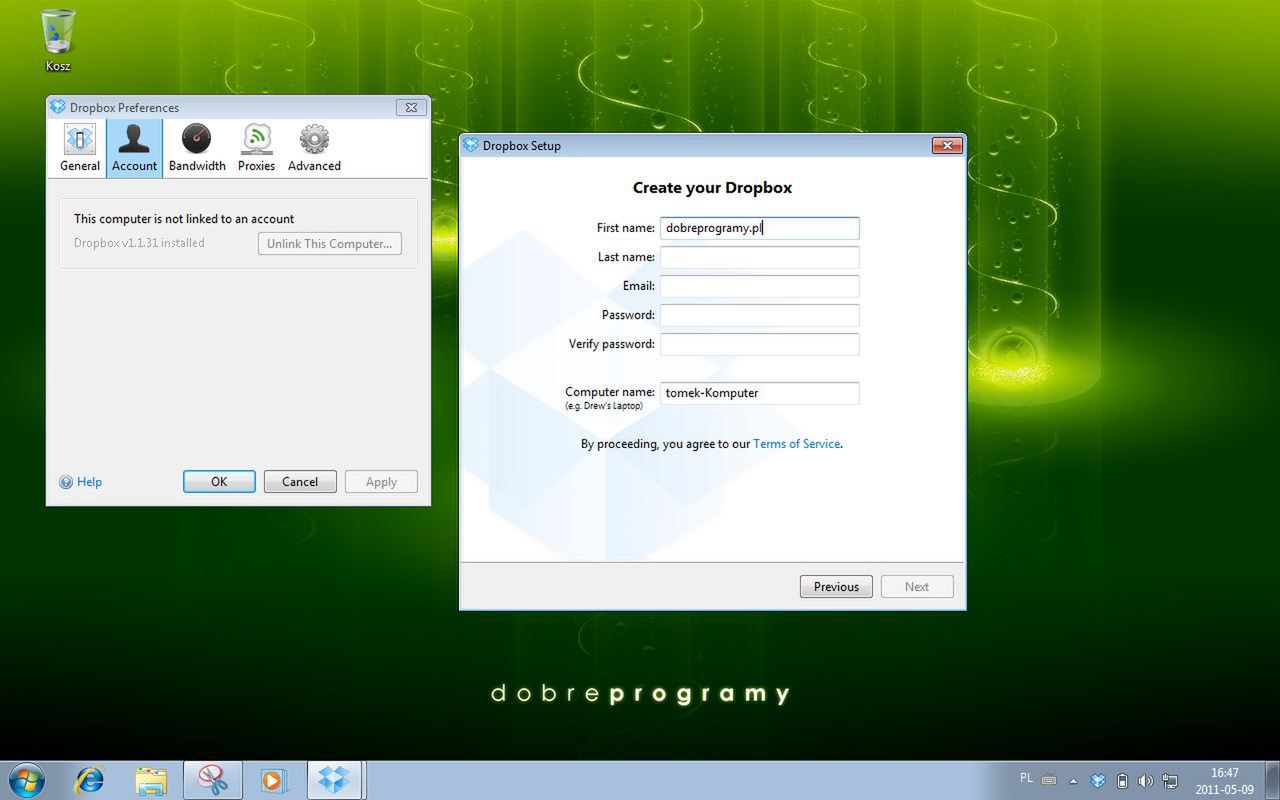Image resolution: width=1280 pixels, height=800 pixels.
Task: Open the clock showing 16:47
Action: pos(1224,781)
